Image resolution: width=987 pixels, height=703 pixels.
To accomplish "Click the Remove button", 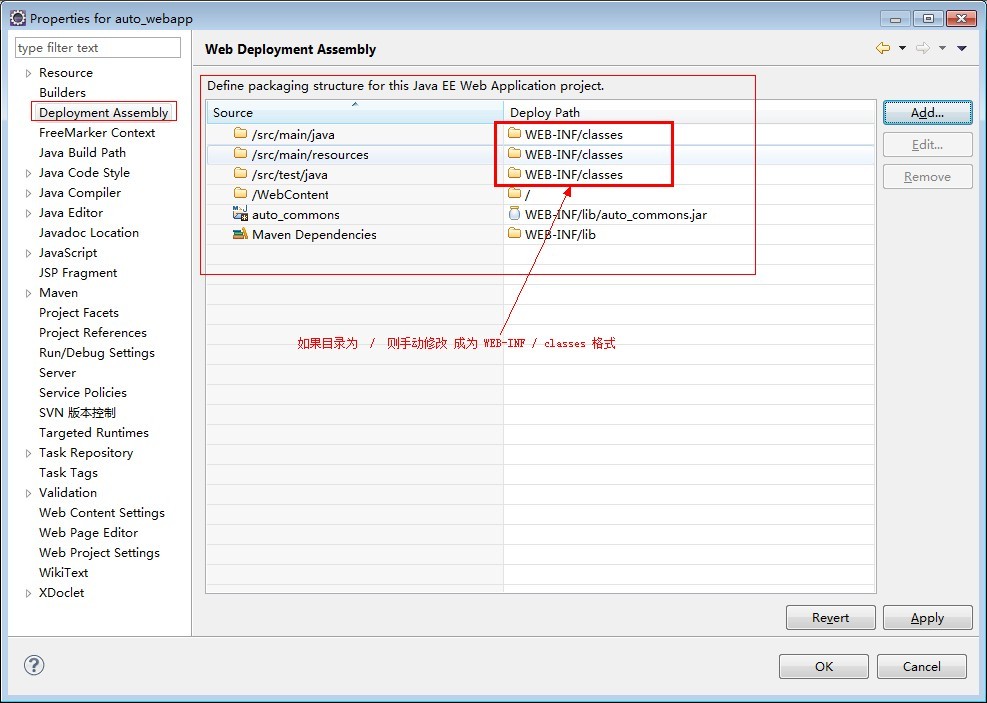I will (927, 177).
